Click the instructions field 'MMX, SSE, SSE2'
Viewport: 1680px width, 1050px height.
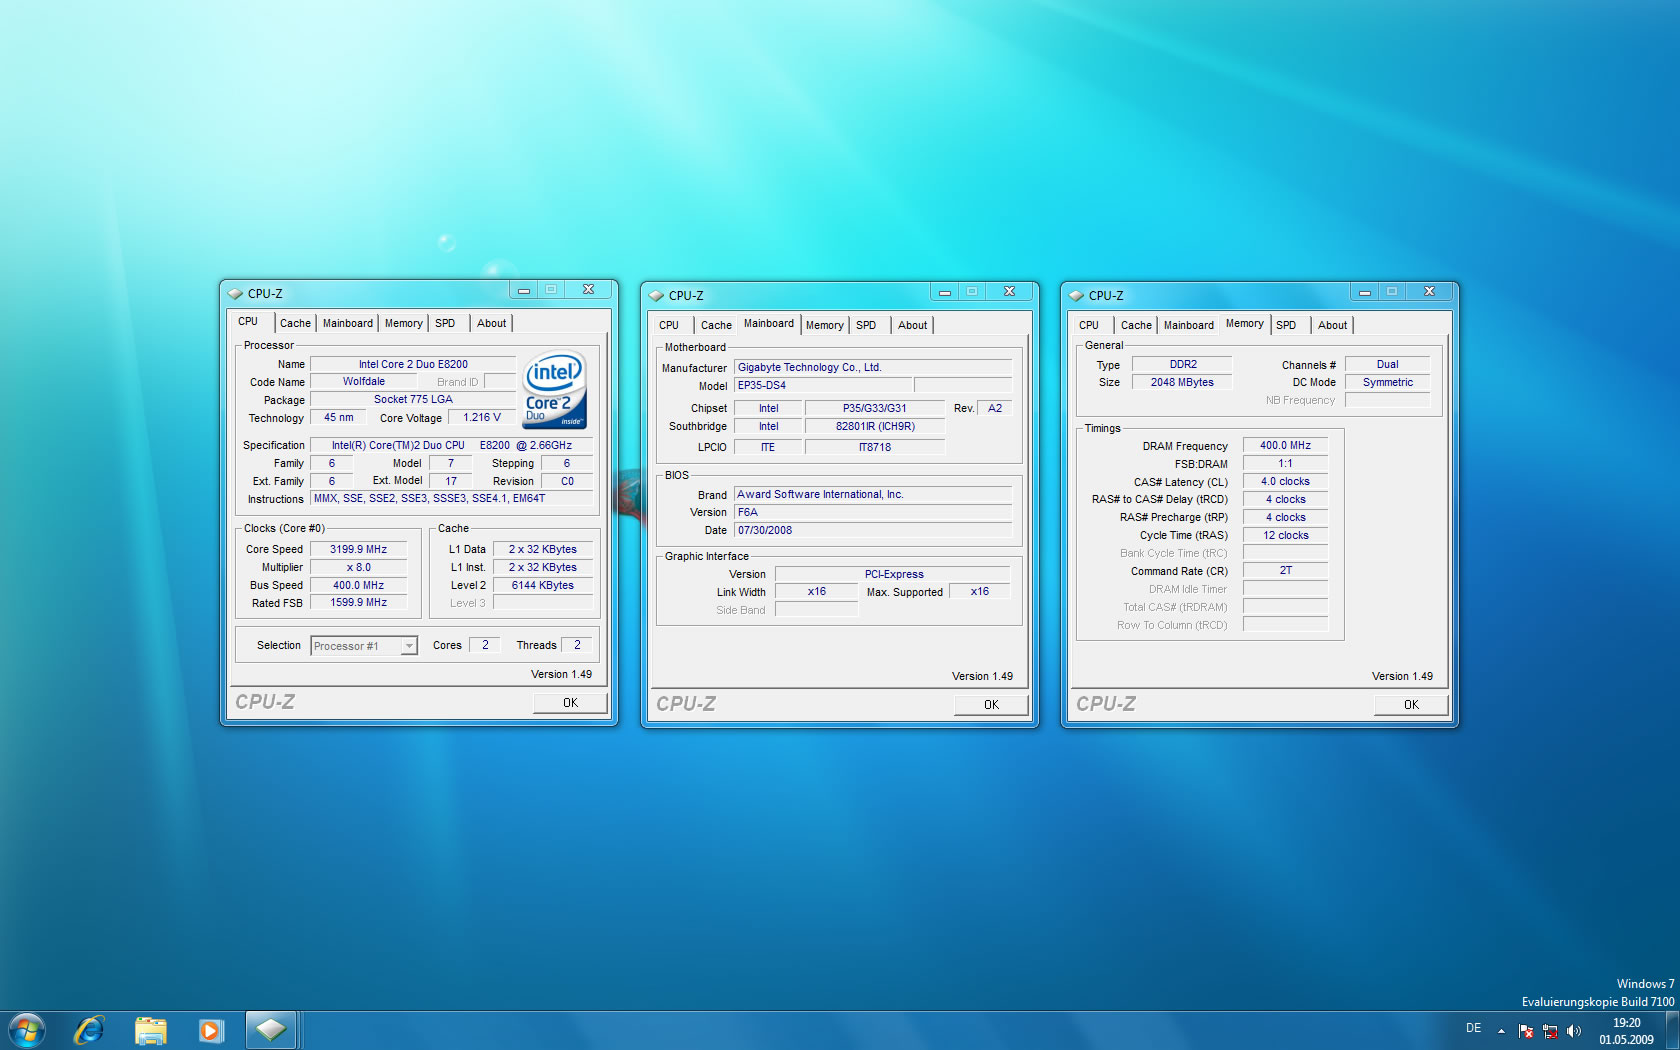451,498
